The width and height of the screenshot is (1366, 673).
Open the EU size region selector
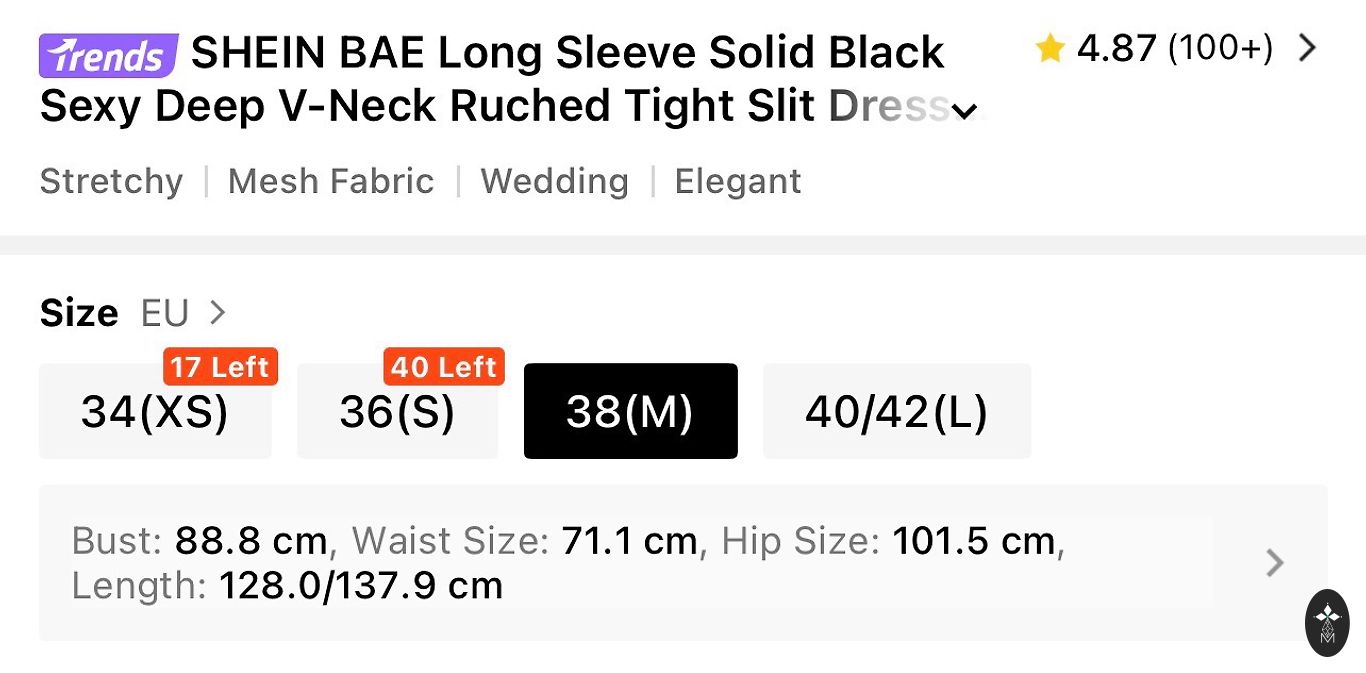pyautogui.click(x=183, y=313)
